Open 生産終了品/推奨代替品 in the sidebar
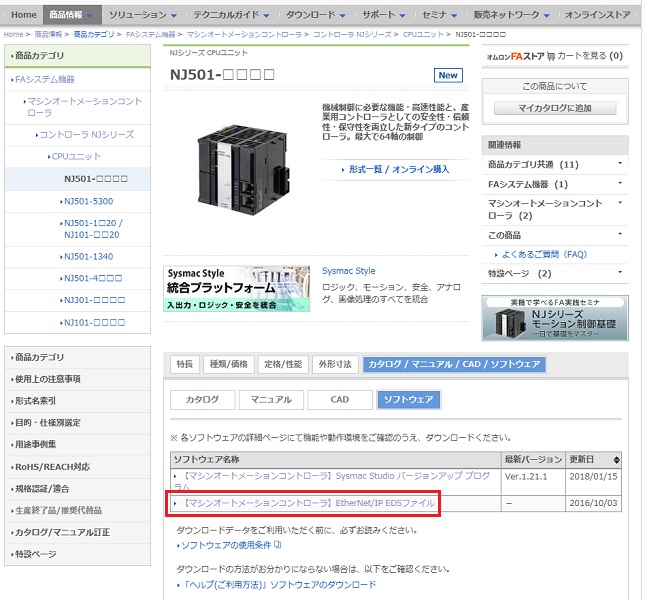The width and height of the screenshot is (645, 600). coord(58,510)
